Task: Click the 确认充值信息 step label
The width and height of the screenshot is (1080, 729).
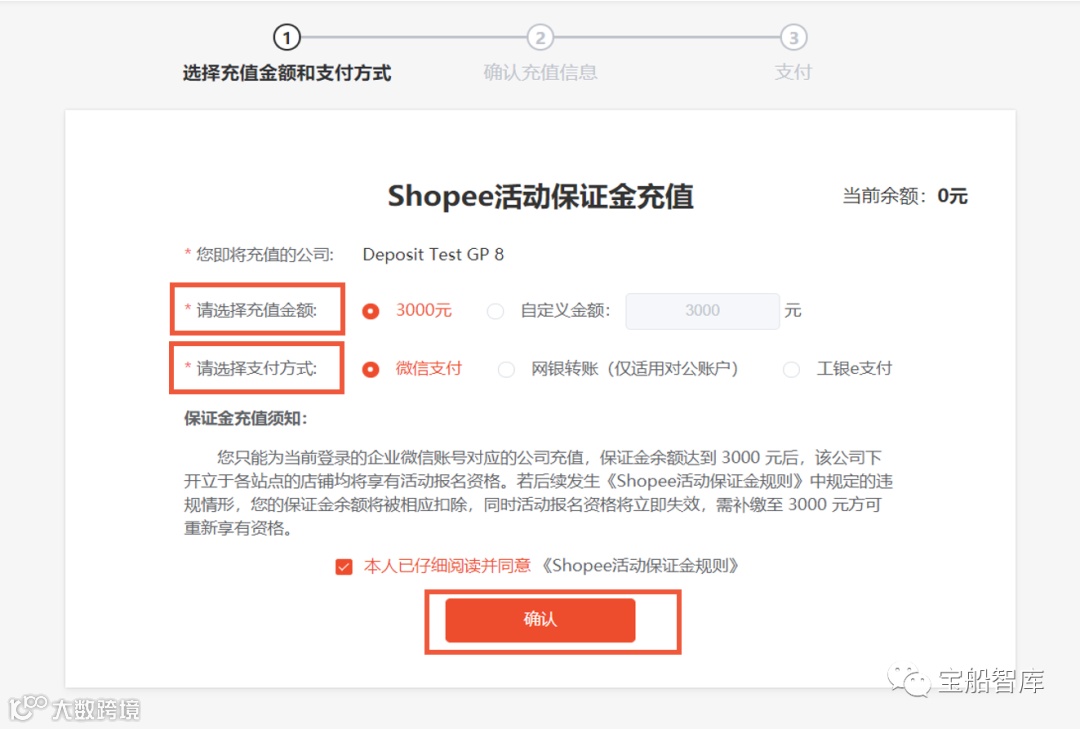Action: click(x=540, y=72)
